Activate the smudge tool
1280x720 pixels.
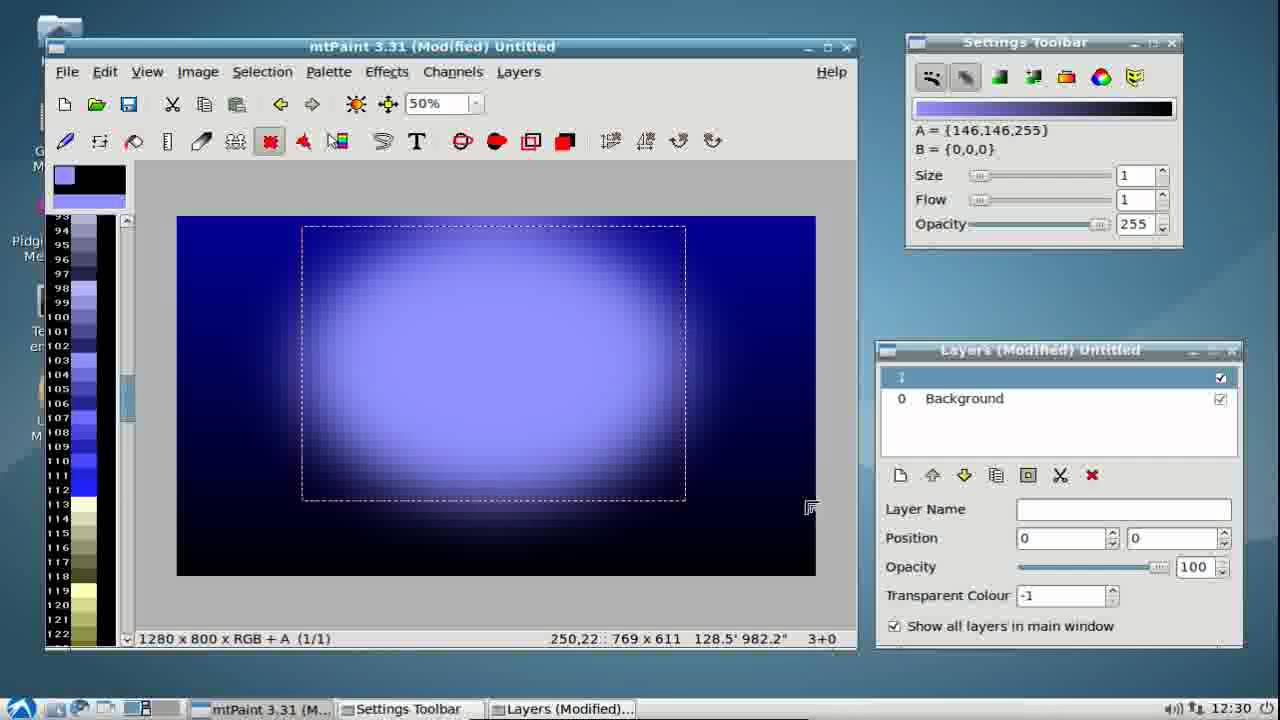201,141
